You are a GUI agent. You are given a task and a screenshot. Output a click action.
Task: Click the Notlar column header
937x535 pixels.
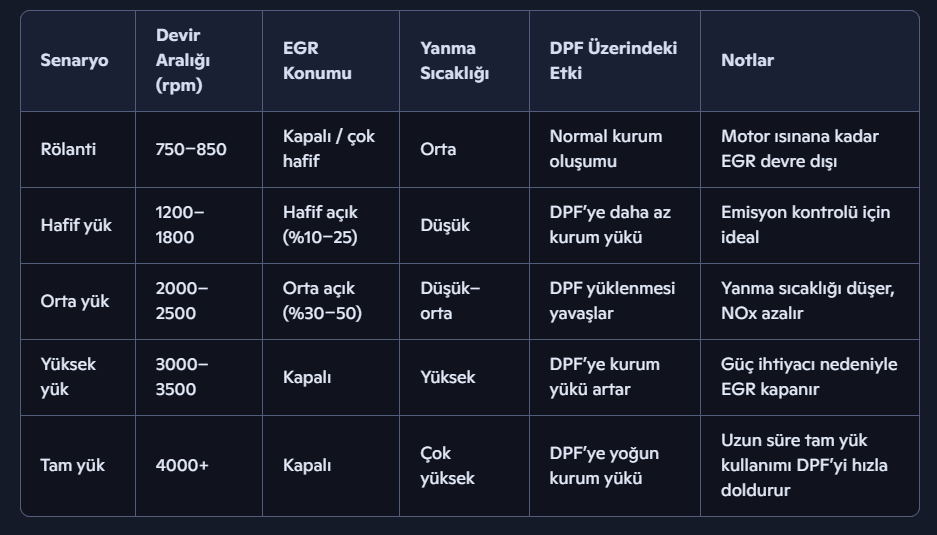pos(747,61)
